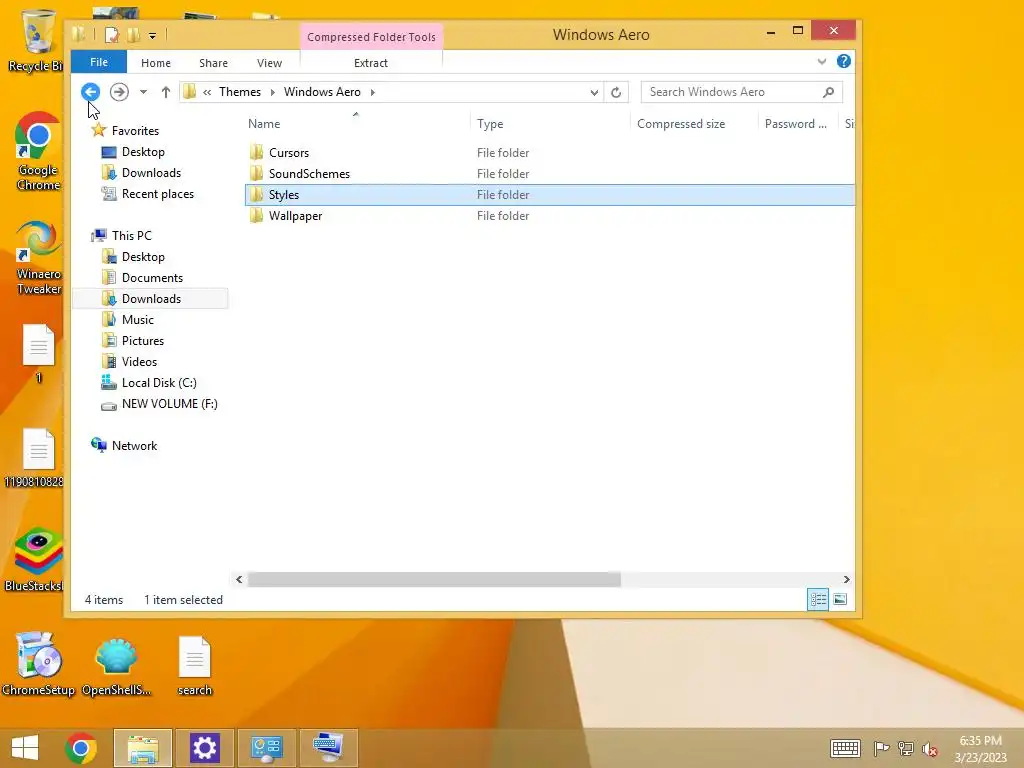Open Downloads under Favorites
The width and height of the screenshot is (1024, 768).
[x=151, y=172]
